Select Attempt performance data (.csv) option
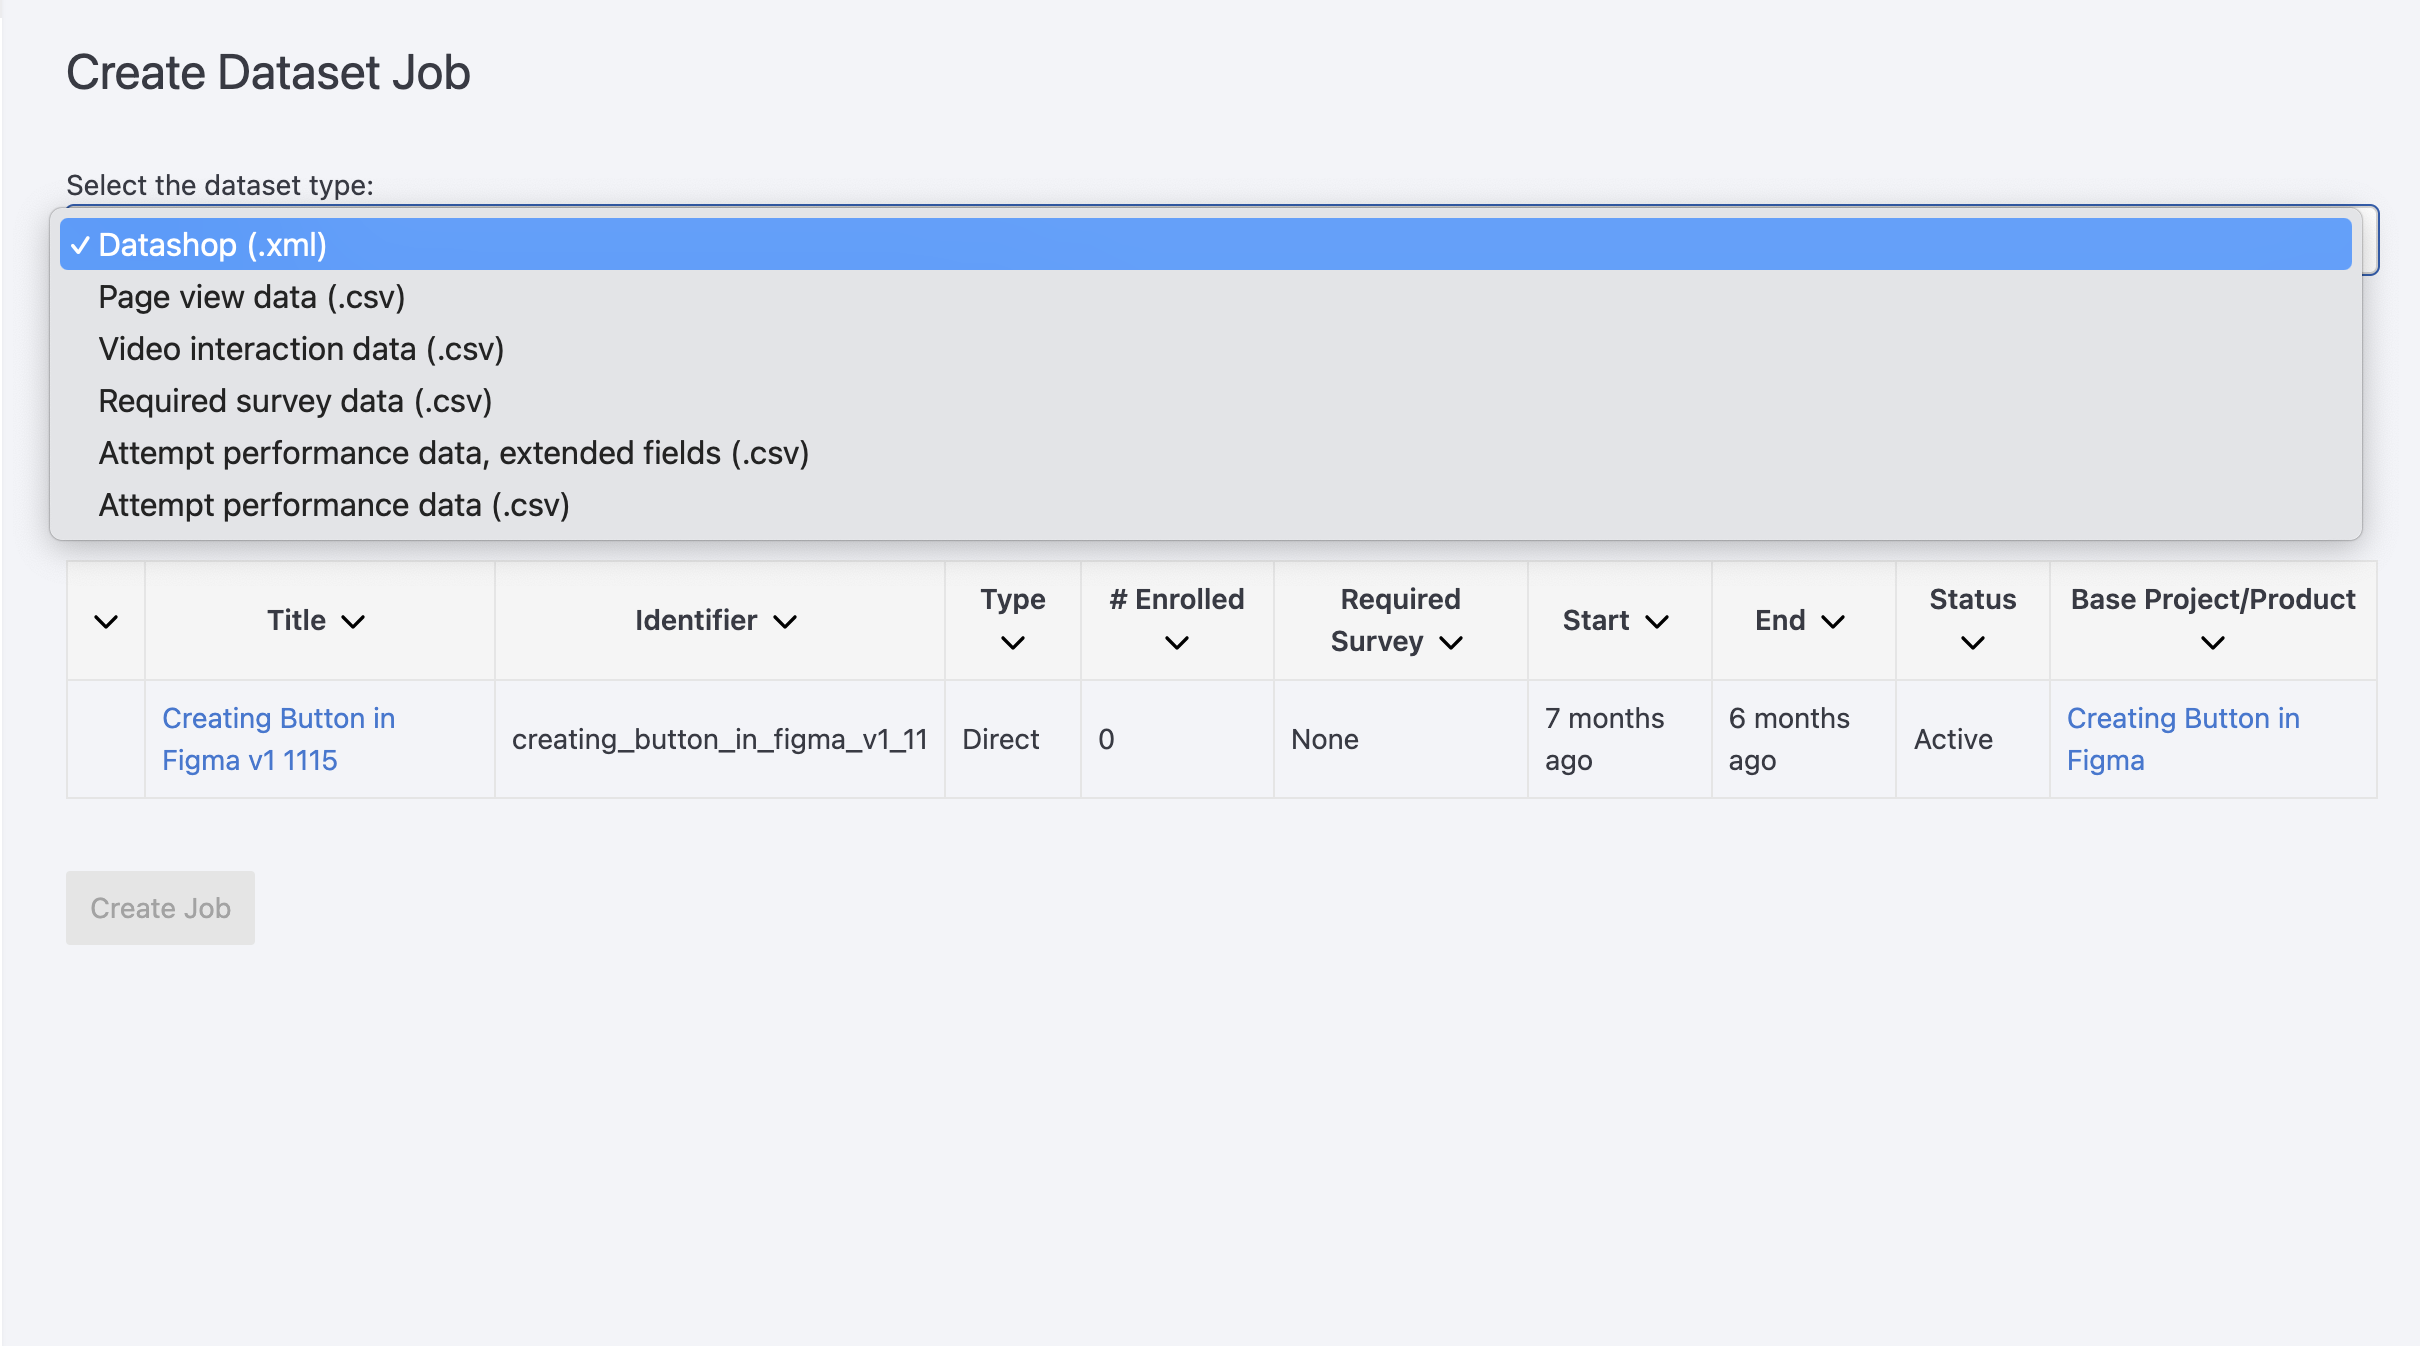This screenshot has height=1346, width=2420. pos(333,505)
